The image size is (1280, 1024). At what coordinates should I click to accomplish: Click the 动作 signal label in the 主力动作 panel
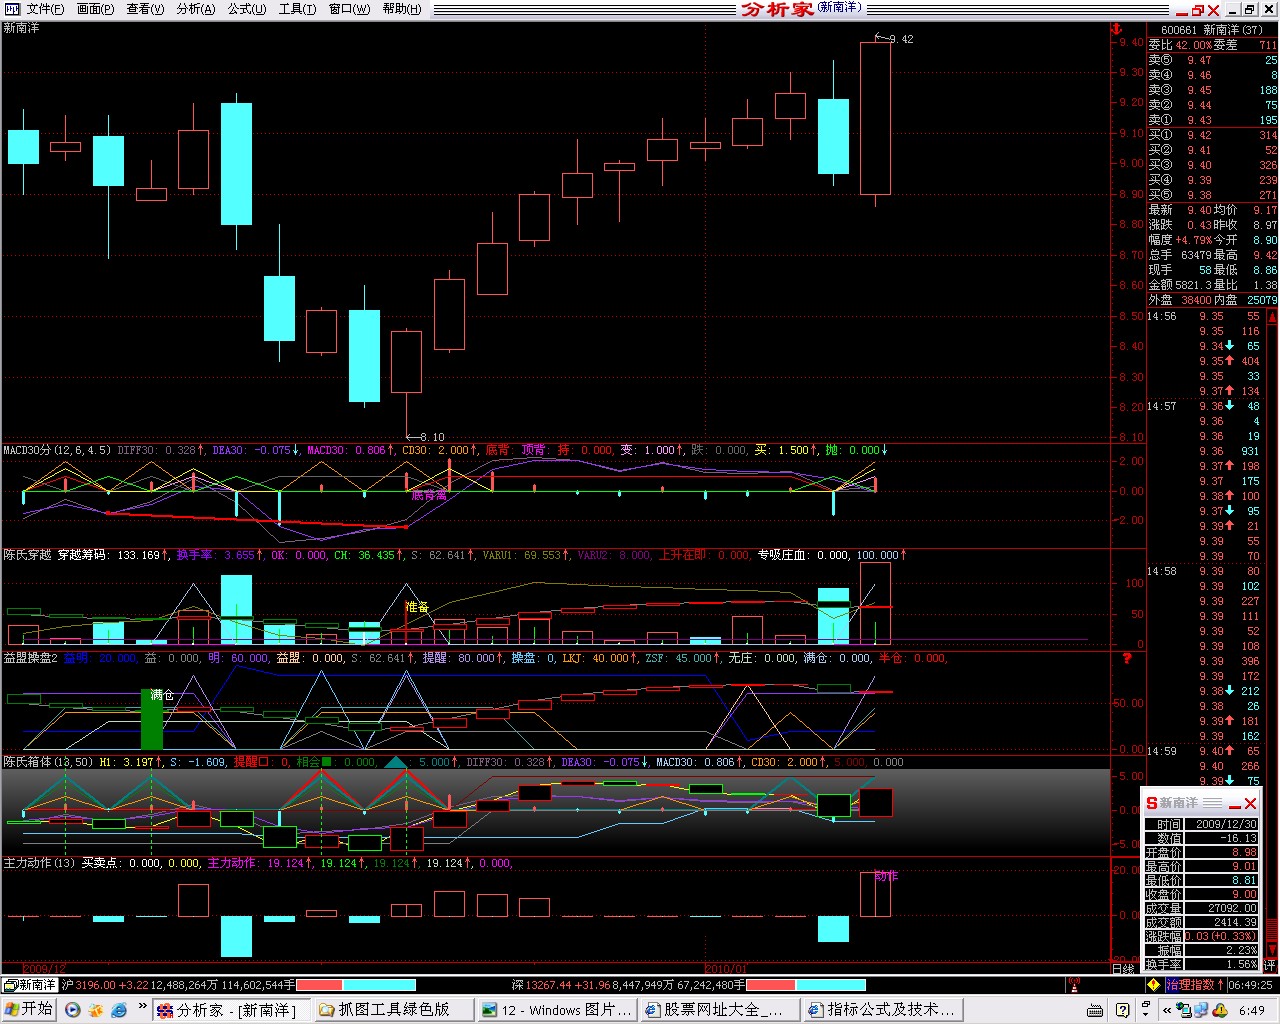(886, 876)
